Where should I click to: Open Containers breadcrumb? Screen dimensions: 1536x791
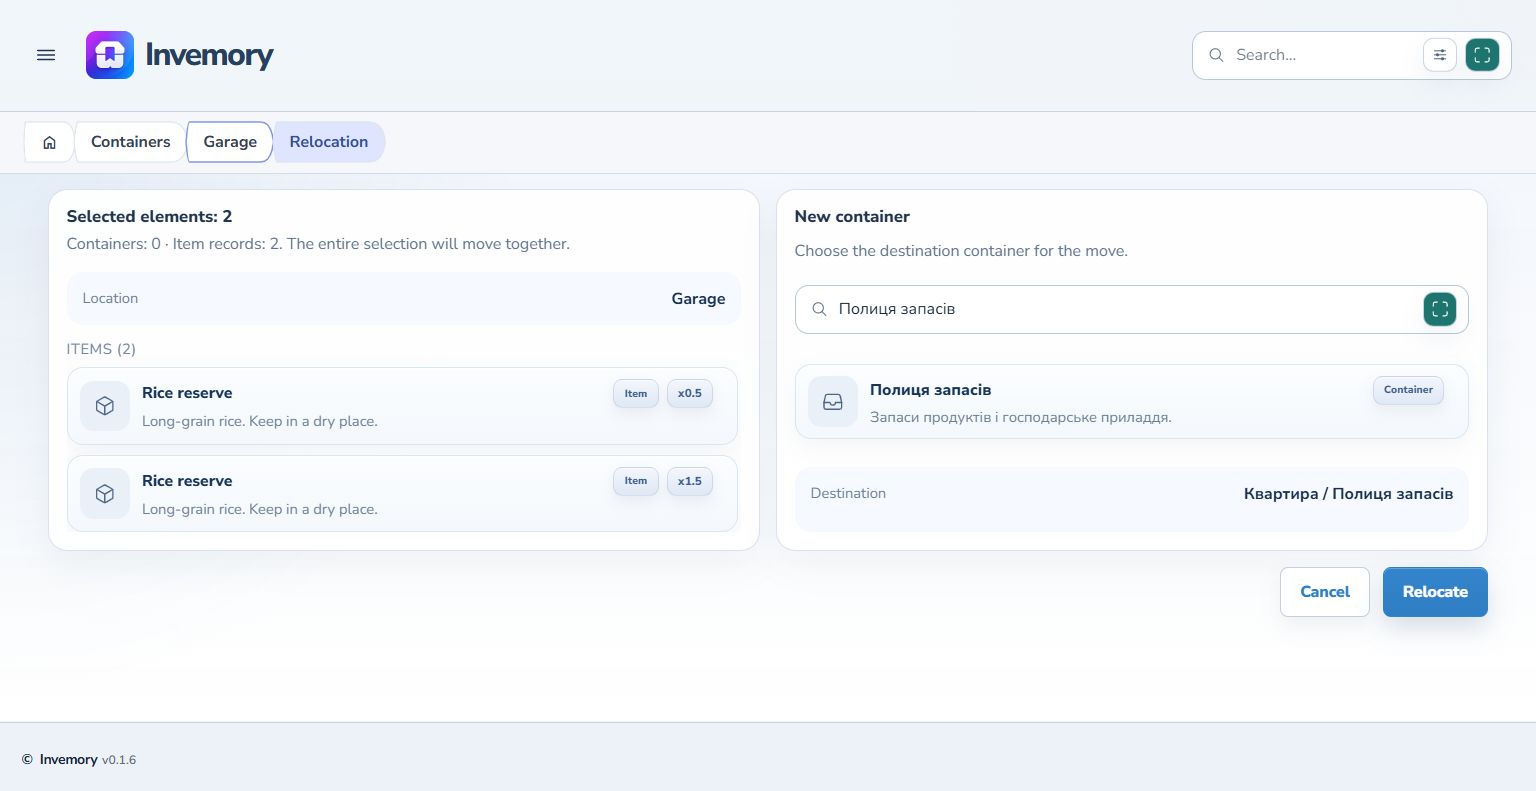[x=130, y=142]
